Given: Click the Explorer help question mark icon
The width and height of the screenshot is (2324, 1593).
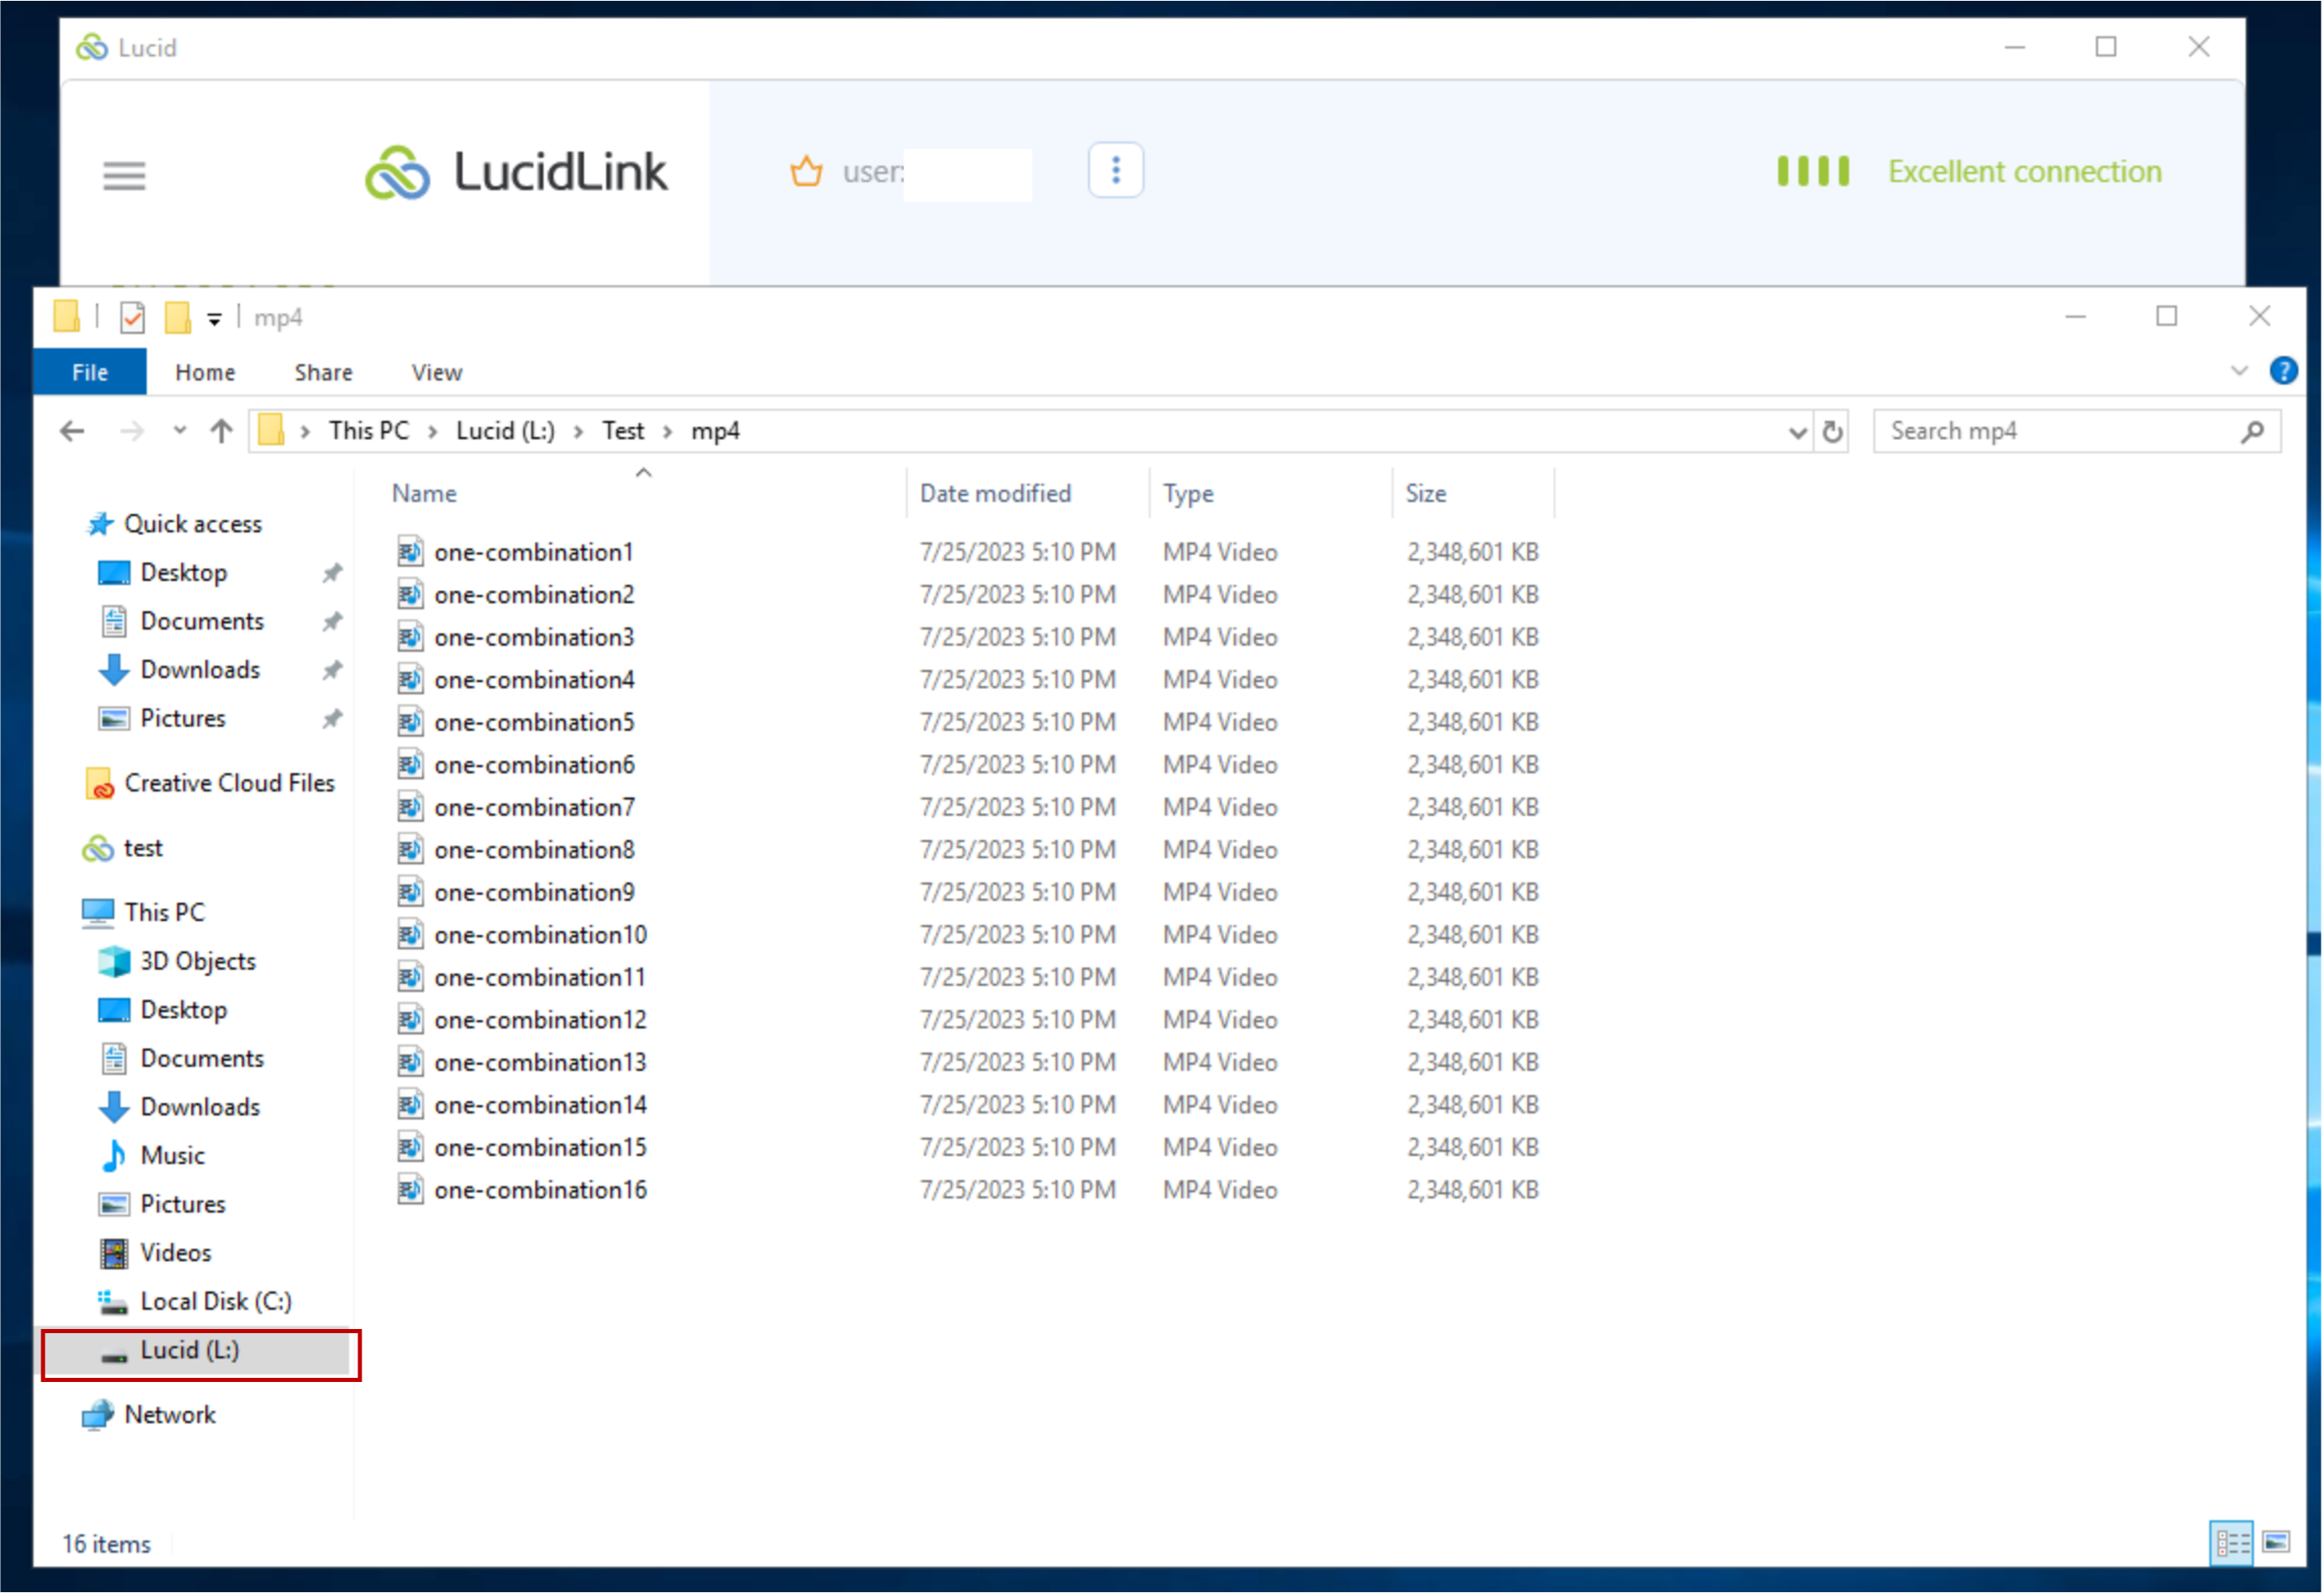Looking at the screenshot, I should tap(2283, 371).
